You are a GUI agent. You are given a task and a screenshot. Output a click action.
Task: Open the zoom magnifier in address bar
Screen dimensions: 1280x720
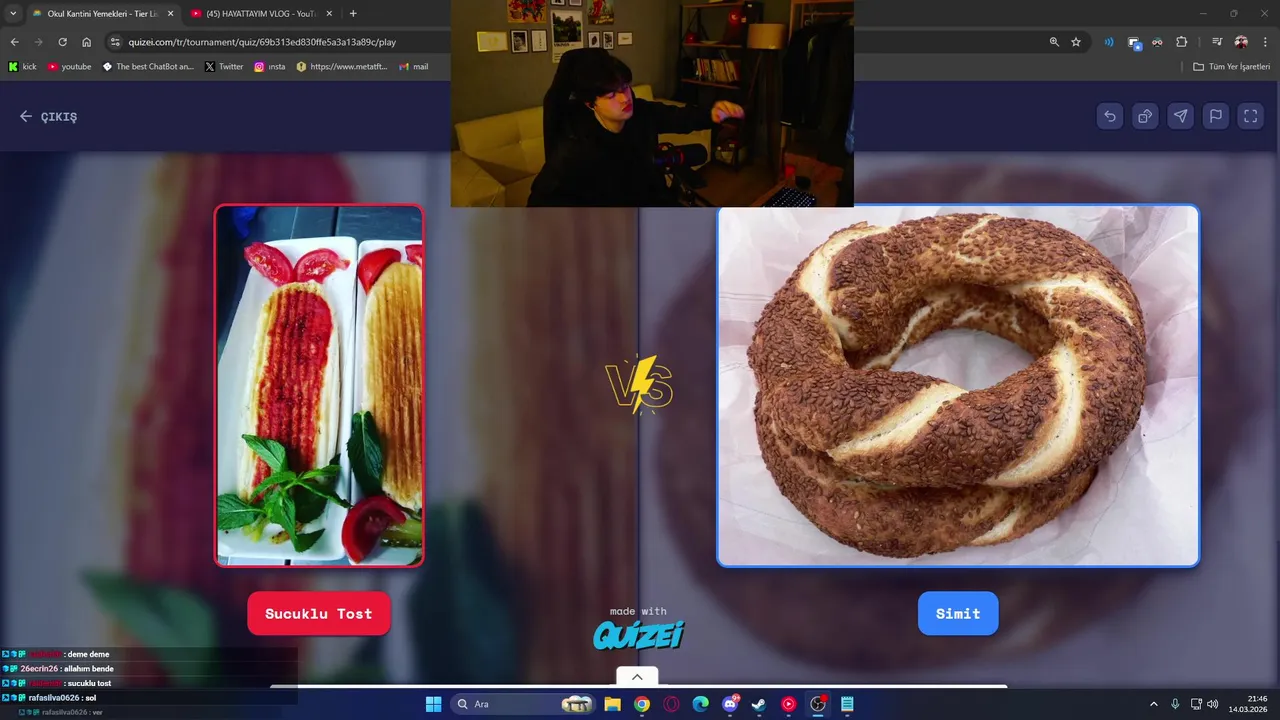coord(1054,42)
